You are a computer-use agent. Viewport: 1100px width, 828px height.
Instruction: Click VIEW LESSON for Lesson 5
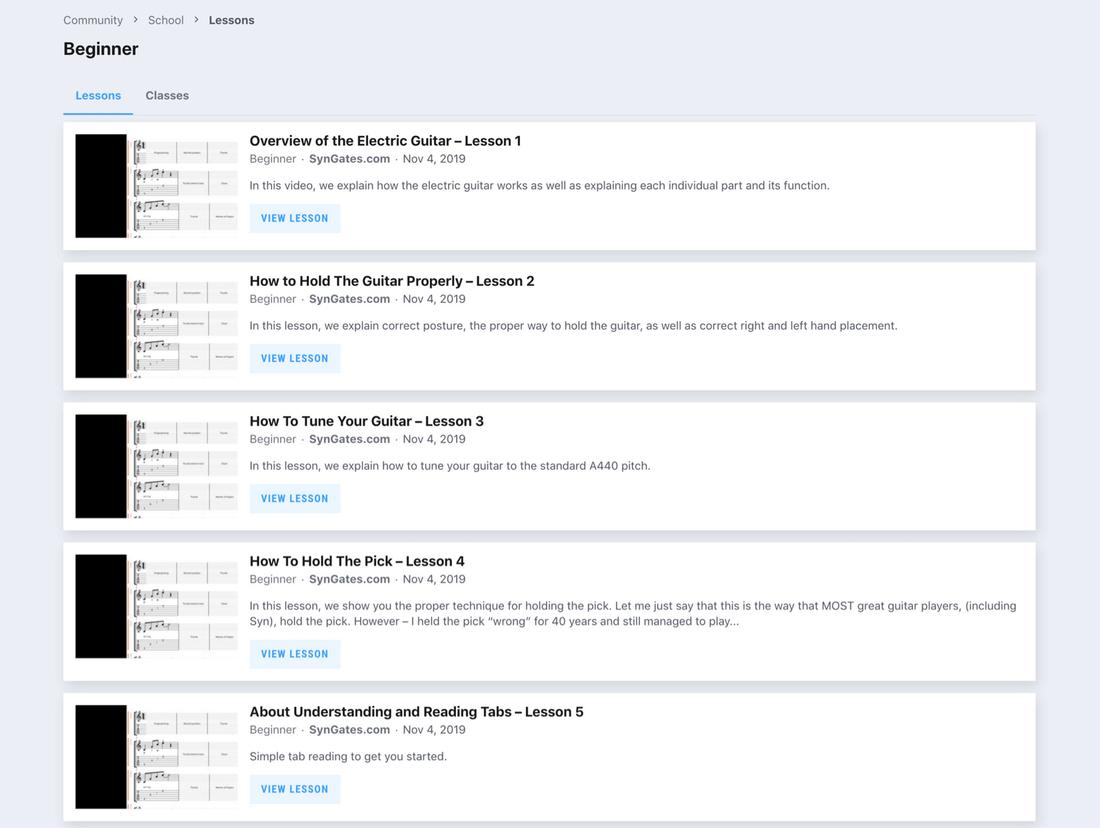coord(294,788)
